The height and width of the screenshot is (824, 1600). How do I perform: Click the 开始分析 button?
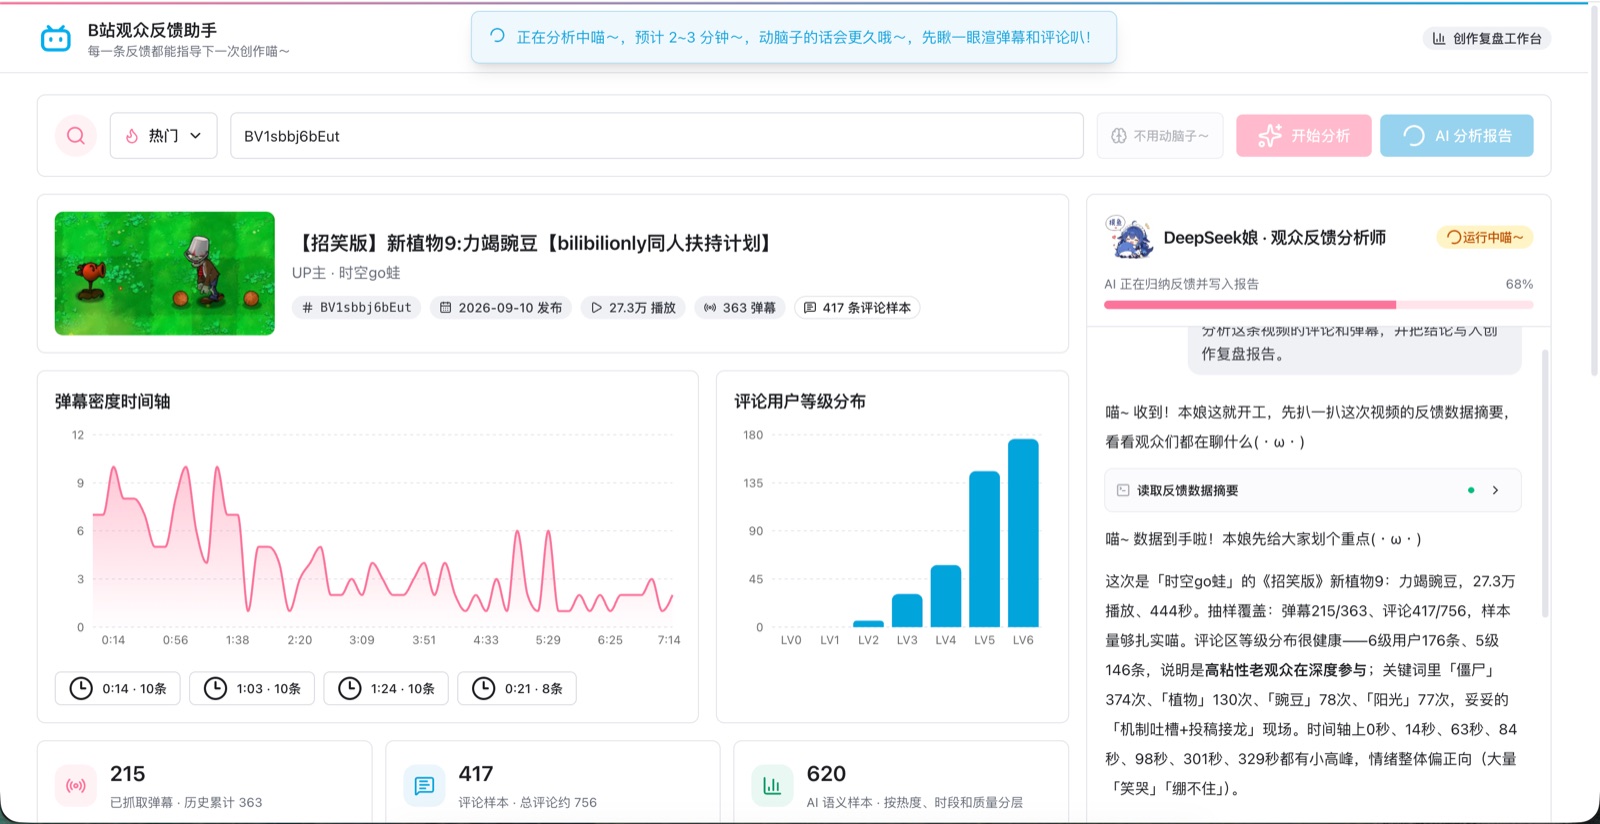tap(1304, 136)
